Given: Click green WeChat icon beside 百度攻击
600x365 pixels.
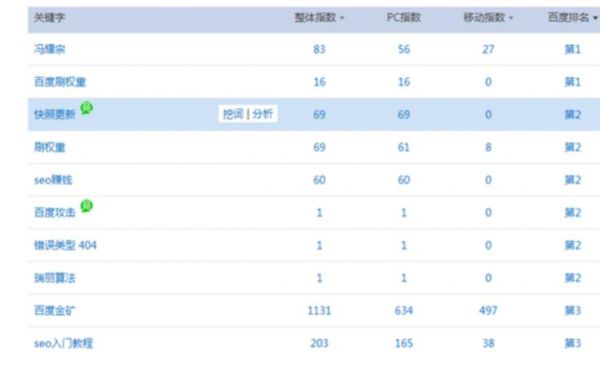Looking at the screenshot, I should (x=87, y=206).
